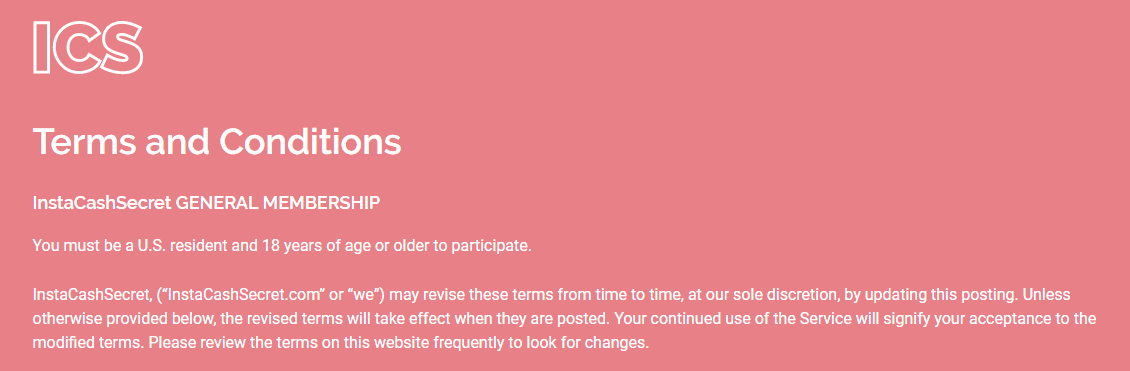The height and width of the screenshot is (371, 1130).
Task: Click the Please review the terms sentence
Action: [399, 342]
